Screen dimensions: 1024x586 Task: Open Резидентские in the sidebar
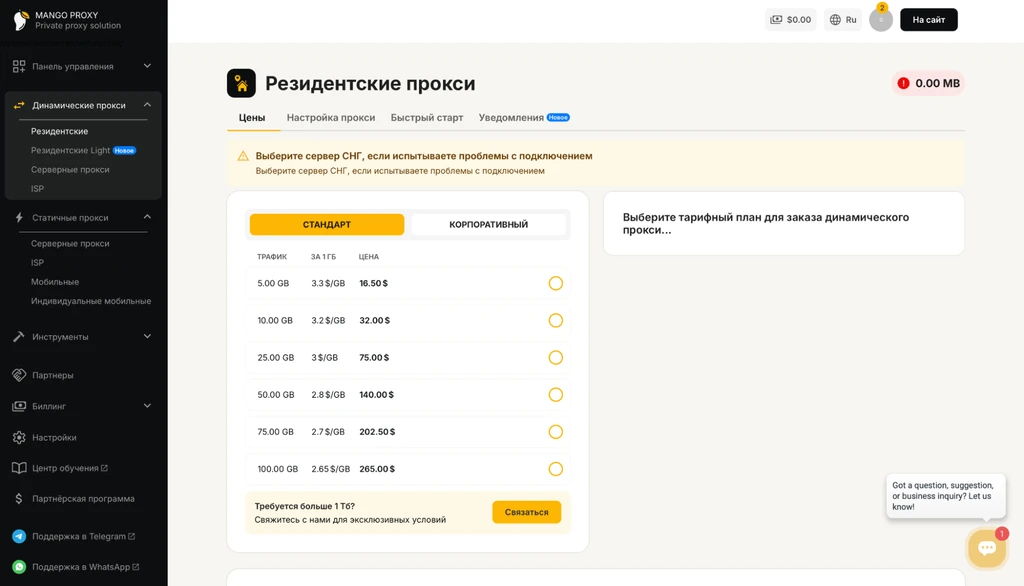(x=59, y=131)
